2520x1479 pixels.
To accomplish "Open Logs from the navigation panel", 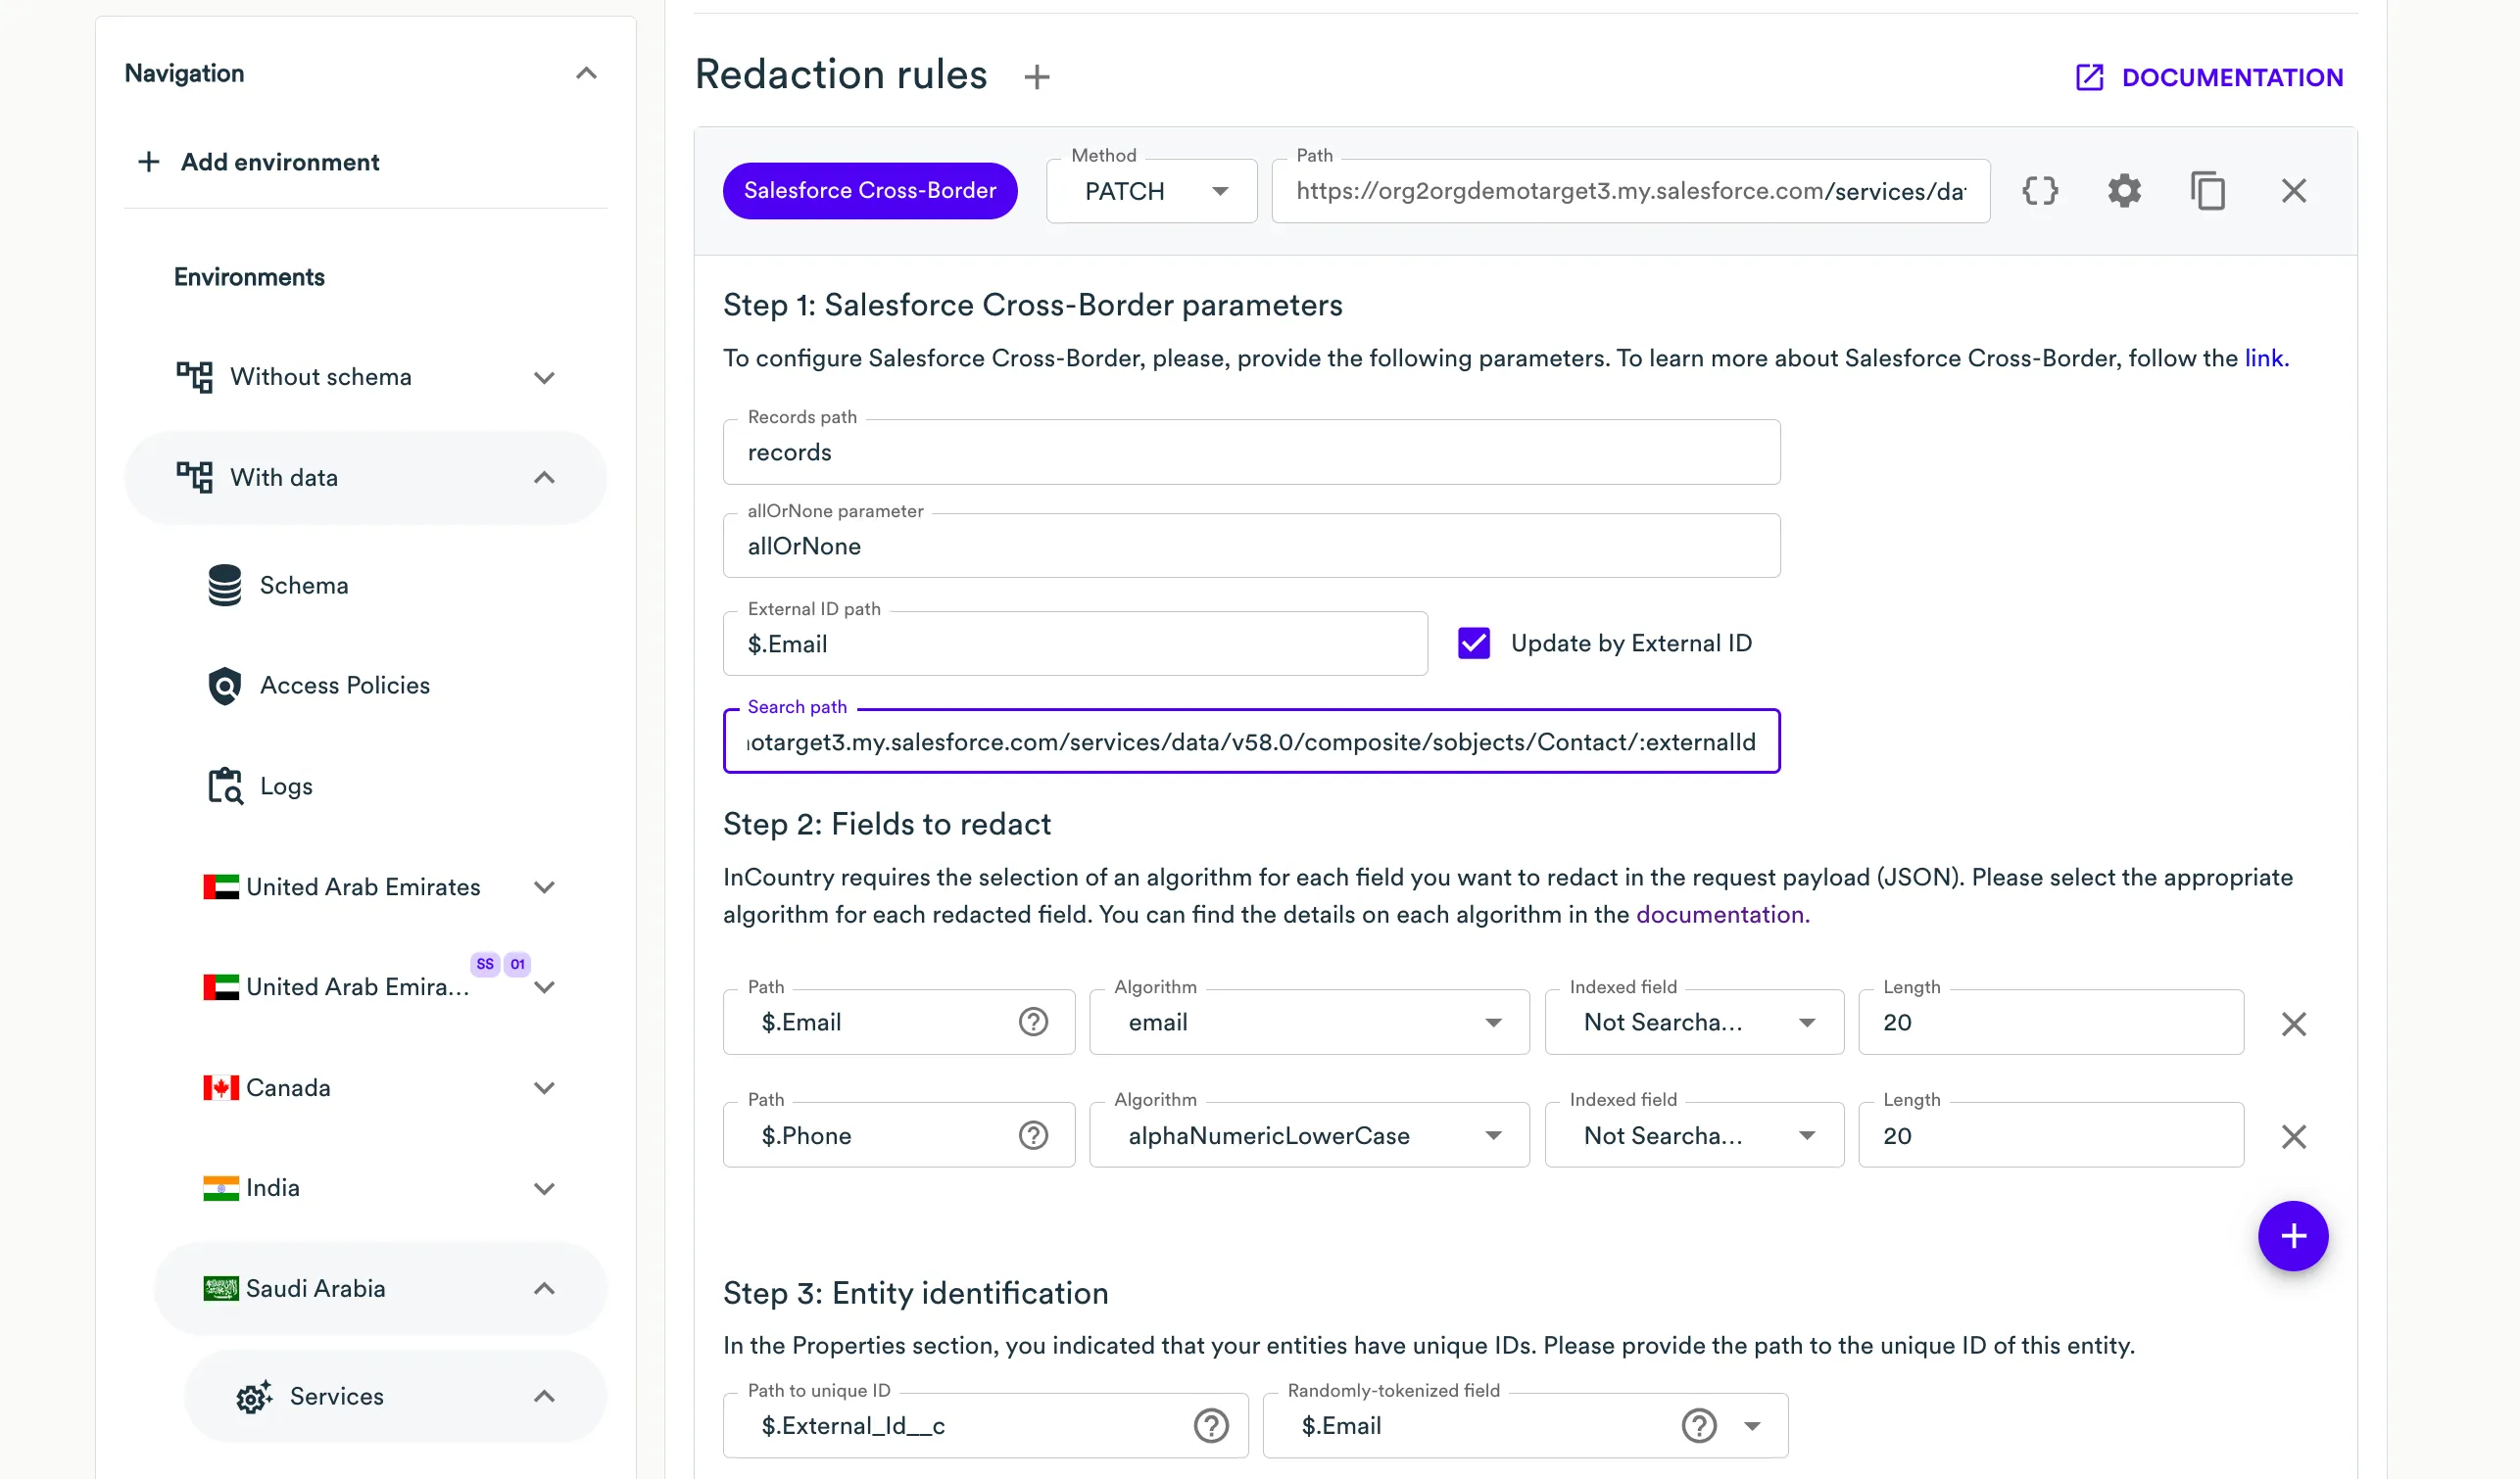I will pos(286,786).
